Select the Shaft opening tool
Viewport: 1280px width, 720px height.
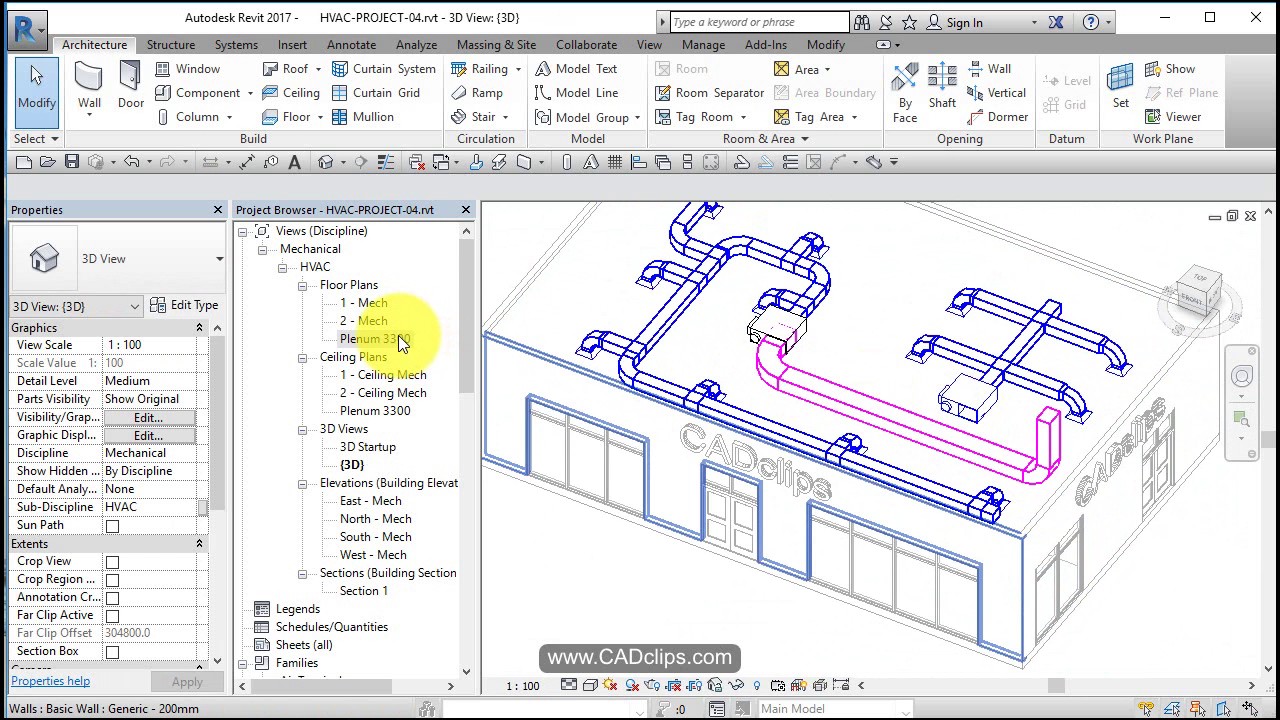[942, 88]
